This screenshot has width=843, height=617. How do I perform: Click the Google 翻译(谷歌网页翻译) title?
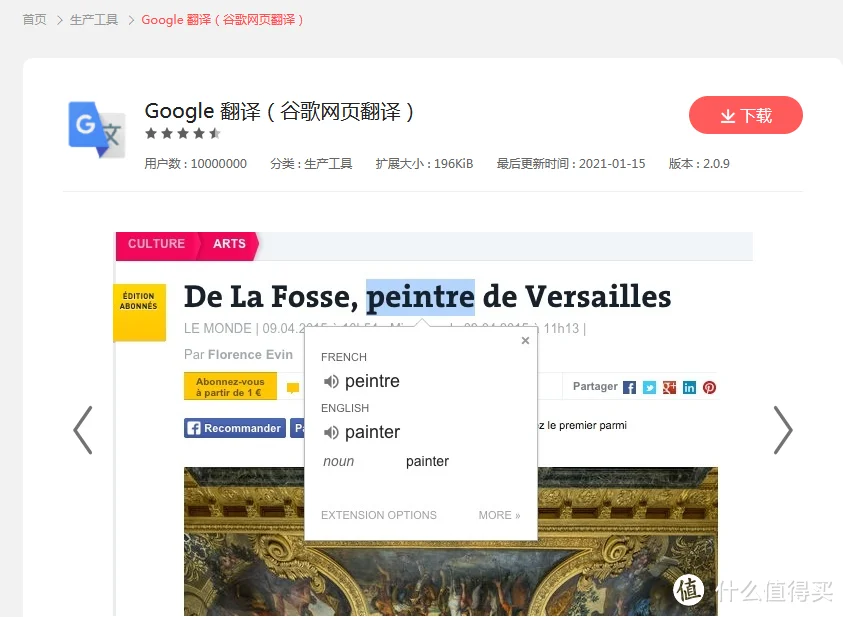pyautogui.click(x=279, y=112)
